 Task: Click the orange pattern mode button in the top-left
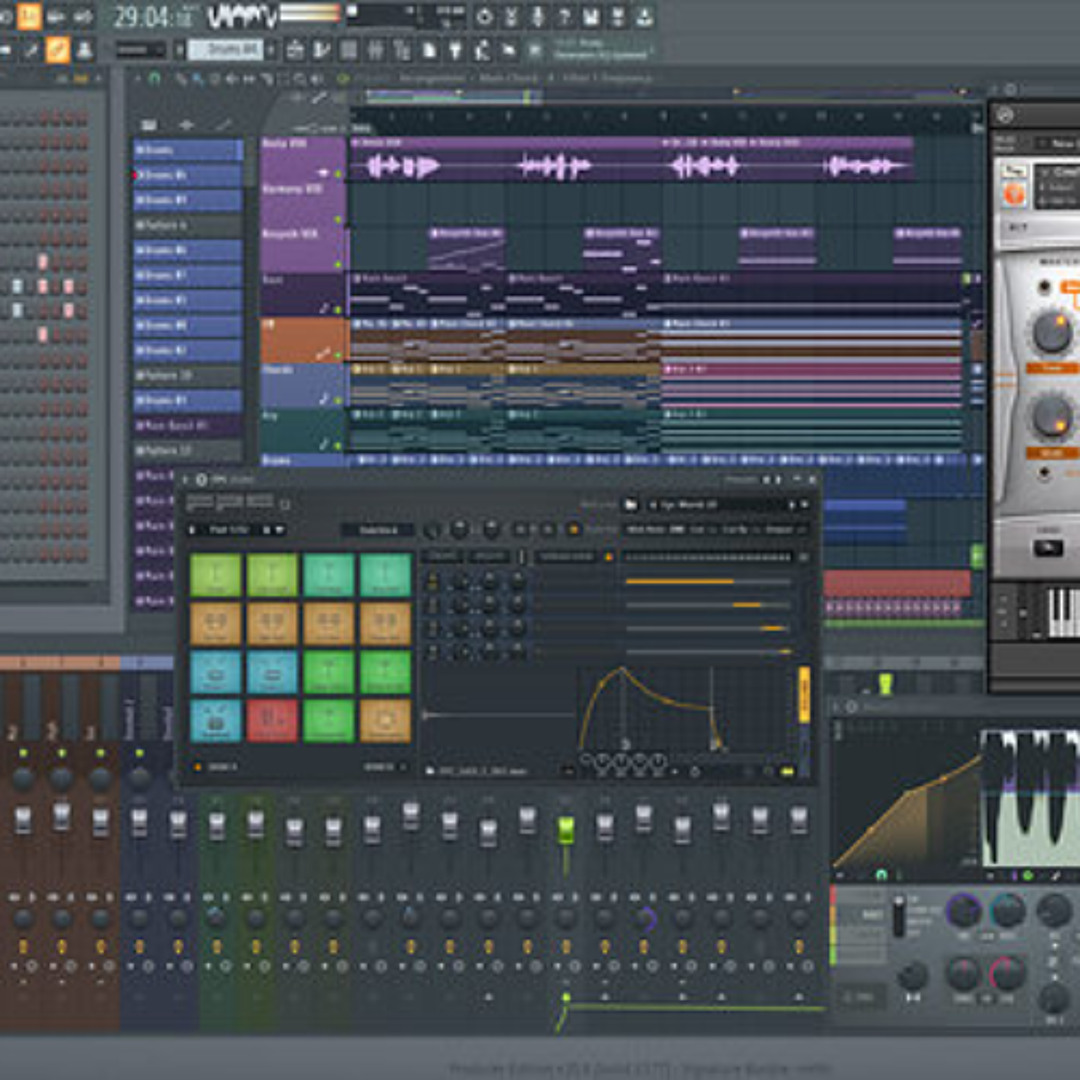(x=29, y=16)
